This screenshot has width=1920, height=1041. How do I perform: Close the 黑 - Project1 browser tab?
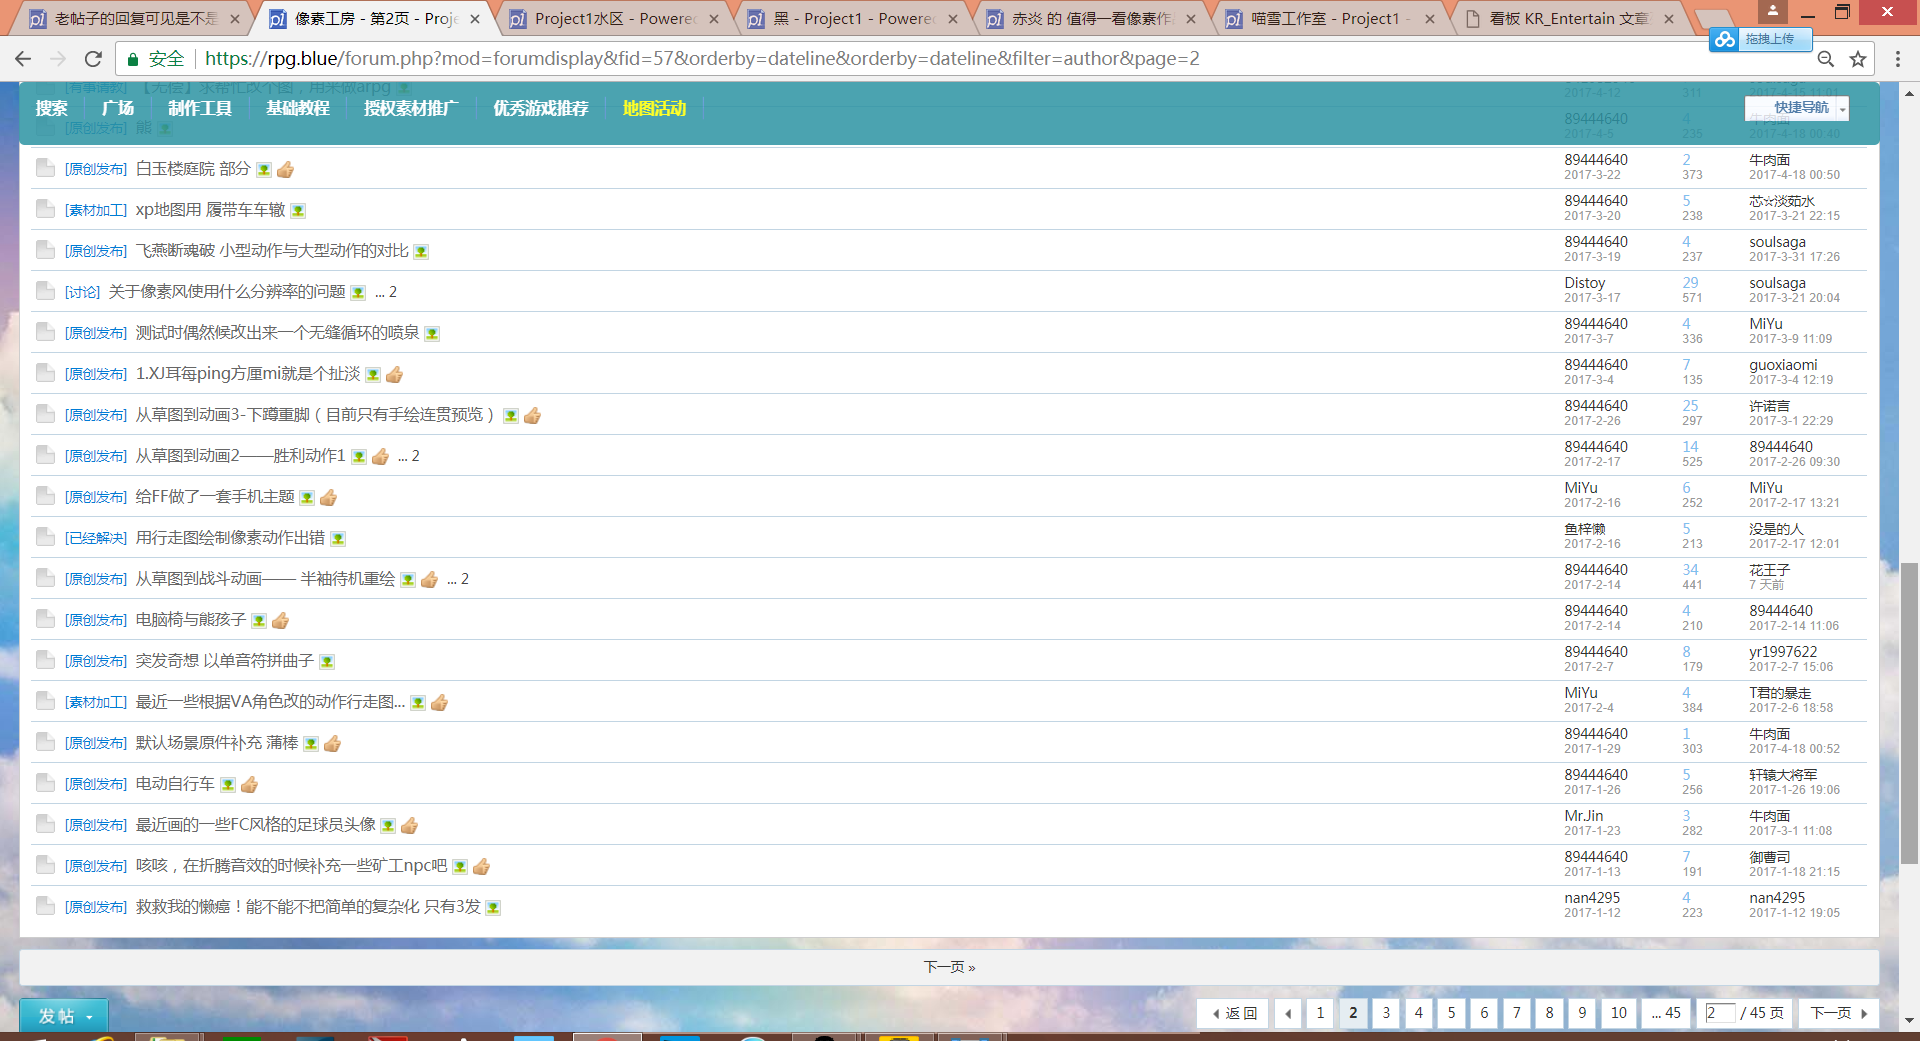952,19
